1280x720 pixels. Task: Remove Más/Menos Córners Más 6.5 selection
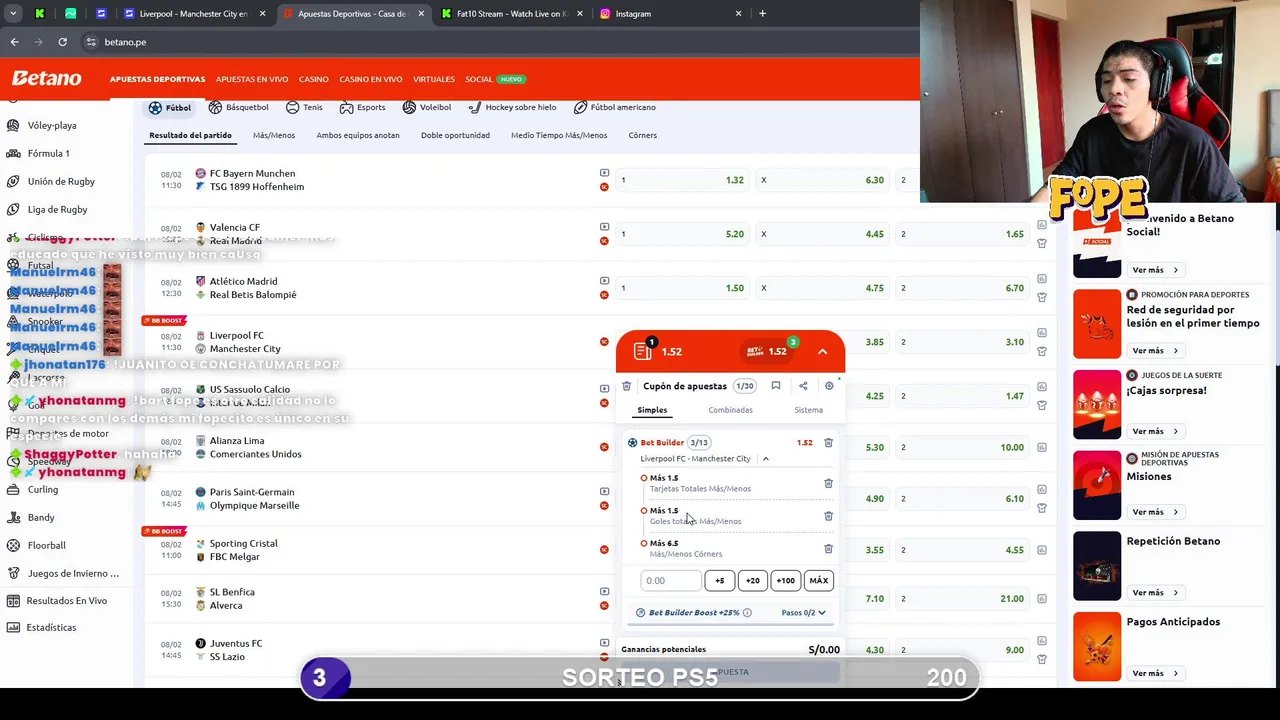tap(828, 548)
